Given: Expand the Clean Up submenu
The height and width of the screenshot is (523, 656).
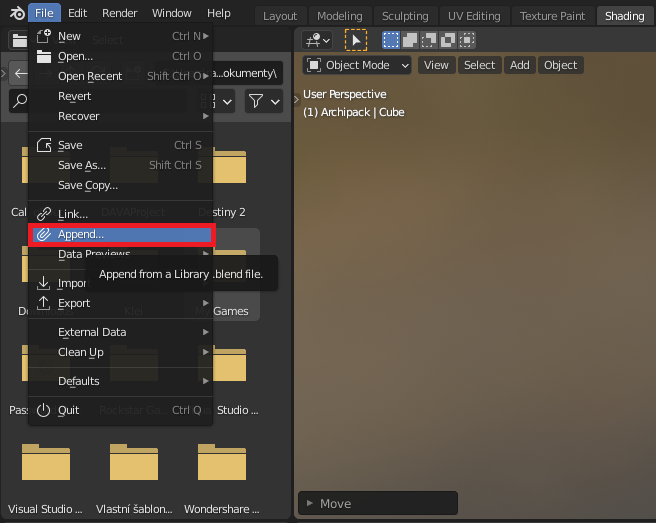Looking at the screenshot, I should [120, 352].
